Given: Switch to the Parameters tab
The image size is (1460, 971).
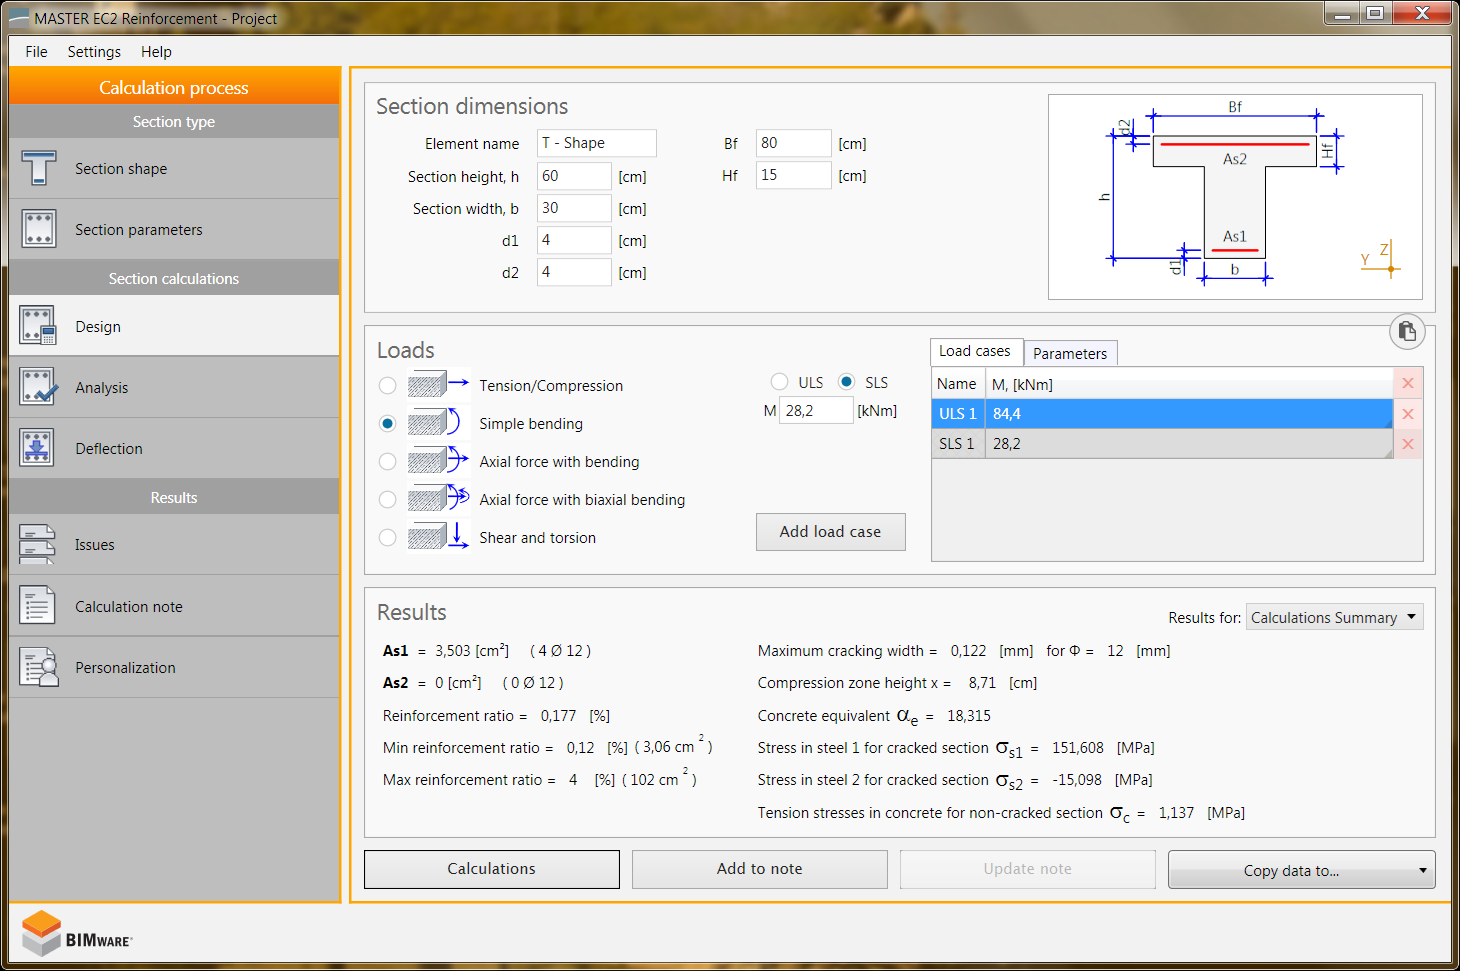Looking at the screenshot, I should 1069,353.
